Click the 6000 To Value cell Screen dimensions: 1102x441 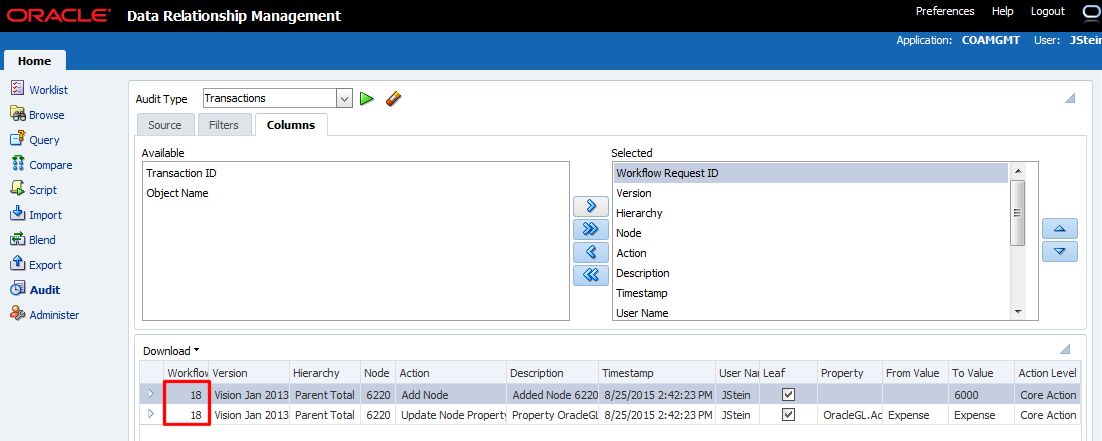(980, 395)
